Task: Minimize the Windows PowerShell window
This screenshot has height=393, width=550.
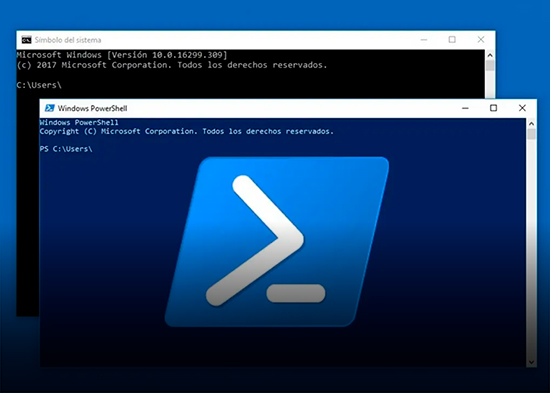Action: [465, 108]
